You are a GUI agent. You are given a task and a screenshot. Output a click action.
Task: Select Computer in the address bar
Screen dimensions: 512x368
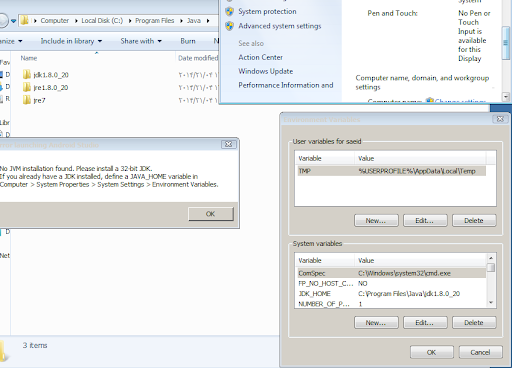(55, 21)
